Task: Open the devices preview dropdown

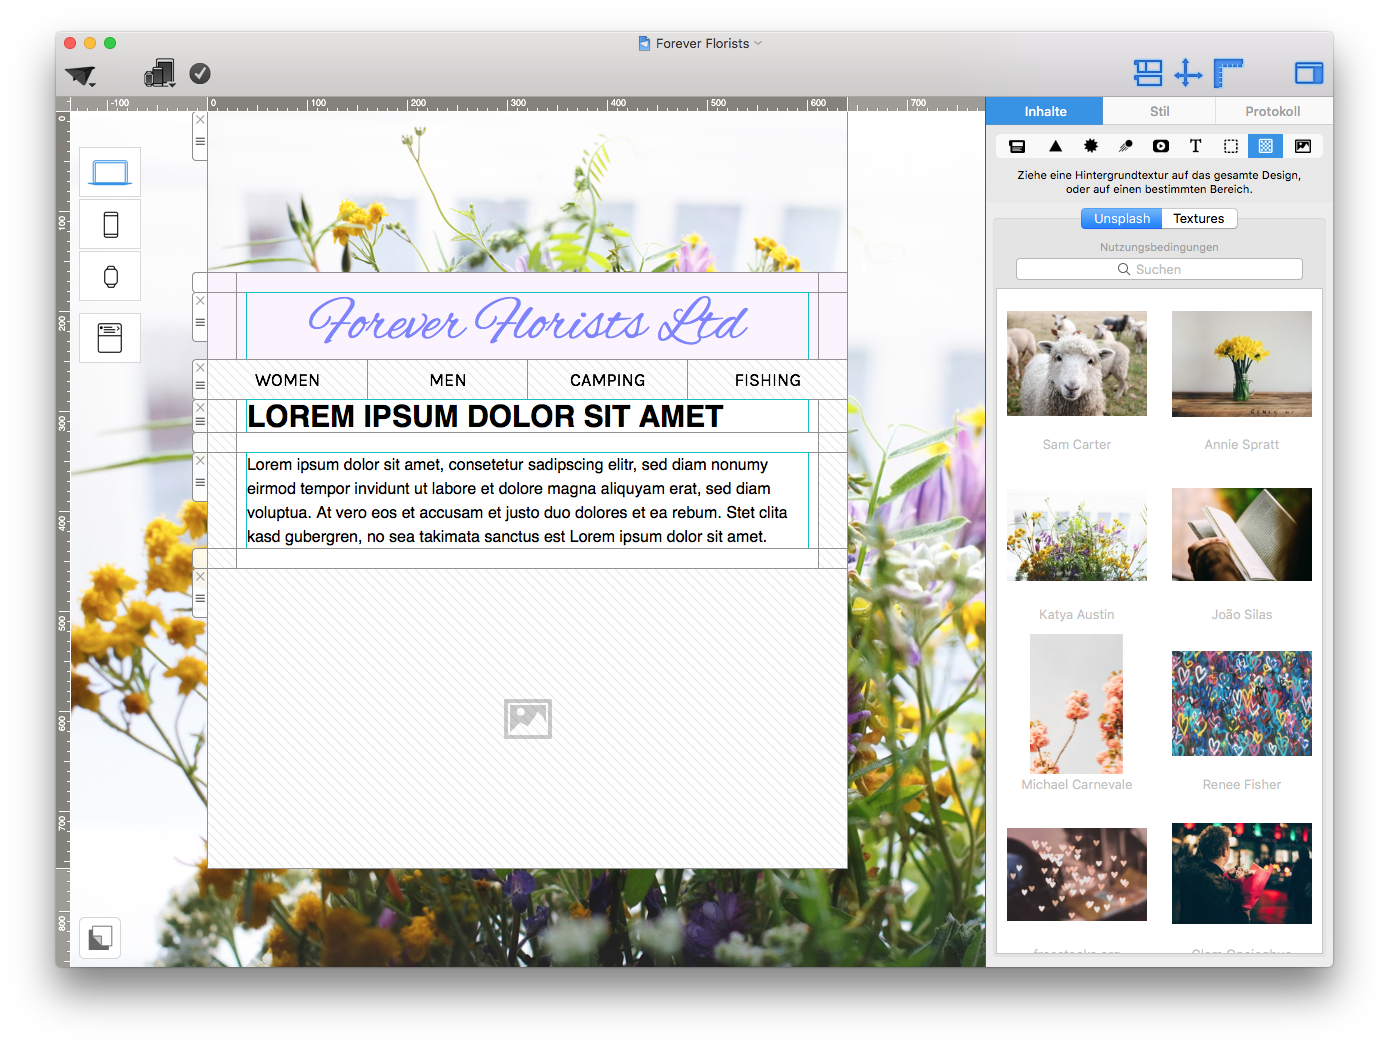Action: pos(160,73)
